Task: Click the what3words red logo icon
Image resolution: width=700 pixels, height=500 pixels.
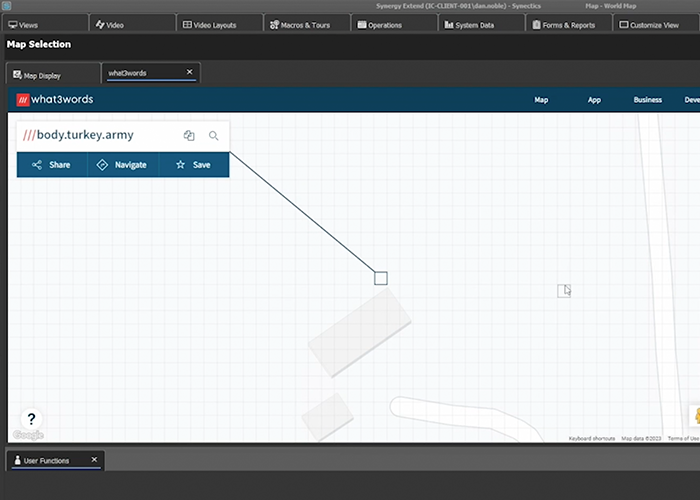Action: point(23,100)
